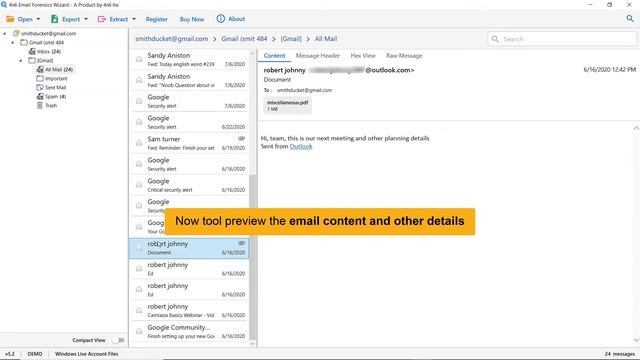Click '24 messages' in status bar

tap(620, 354)
